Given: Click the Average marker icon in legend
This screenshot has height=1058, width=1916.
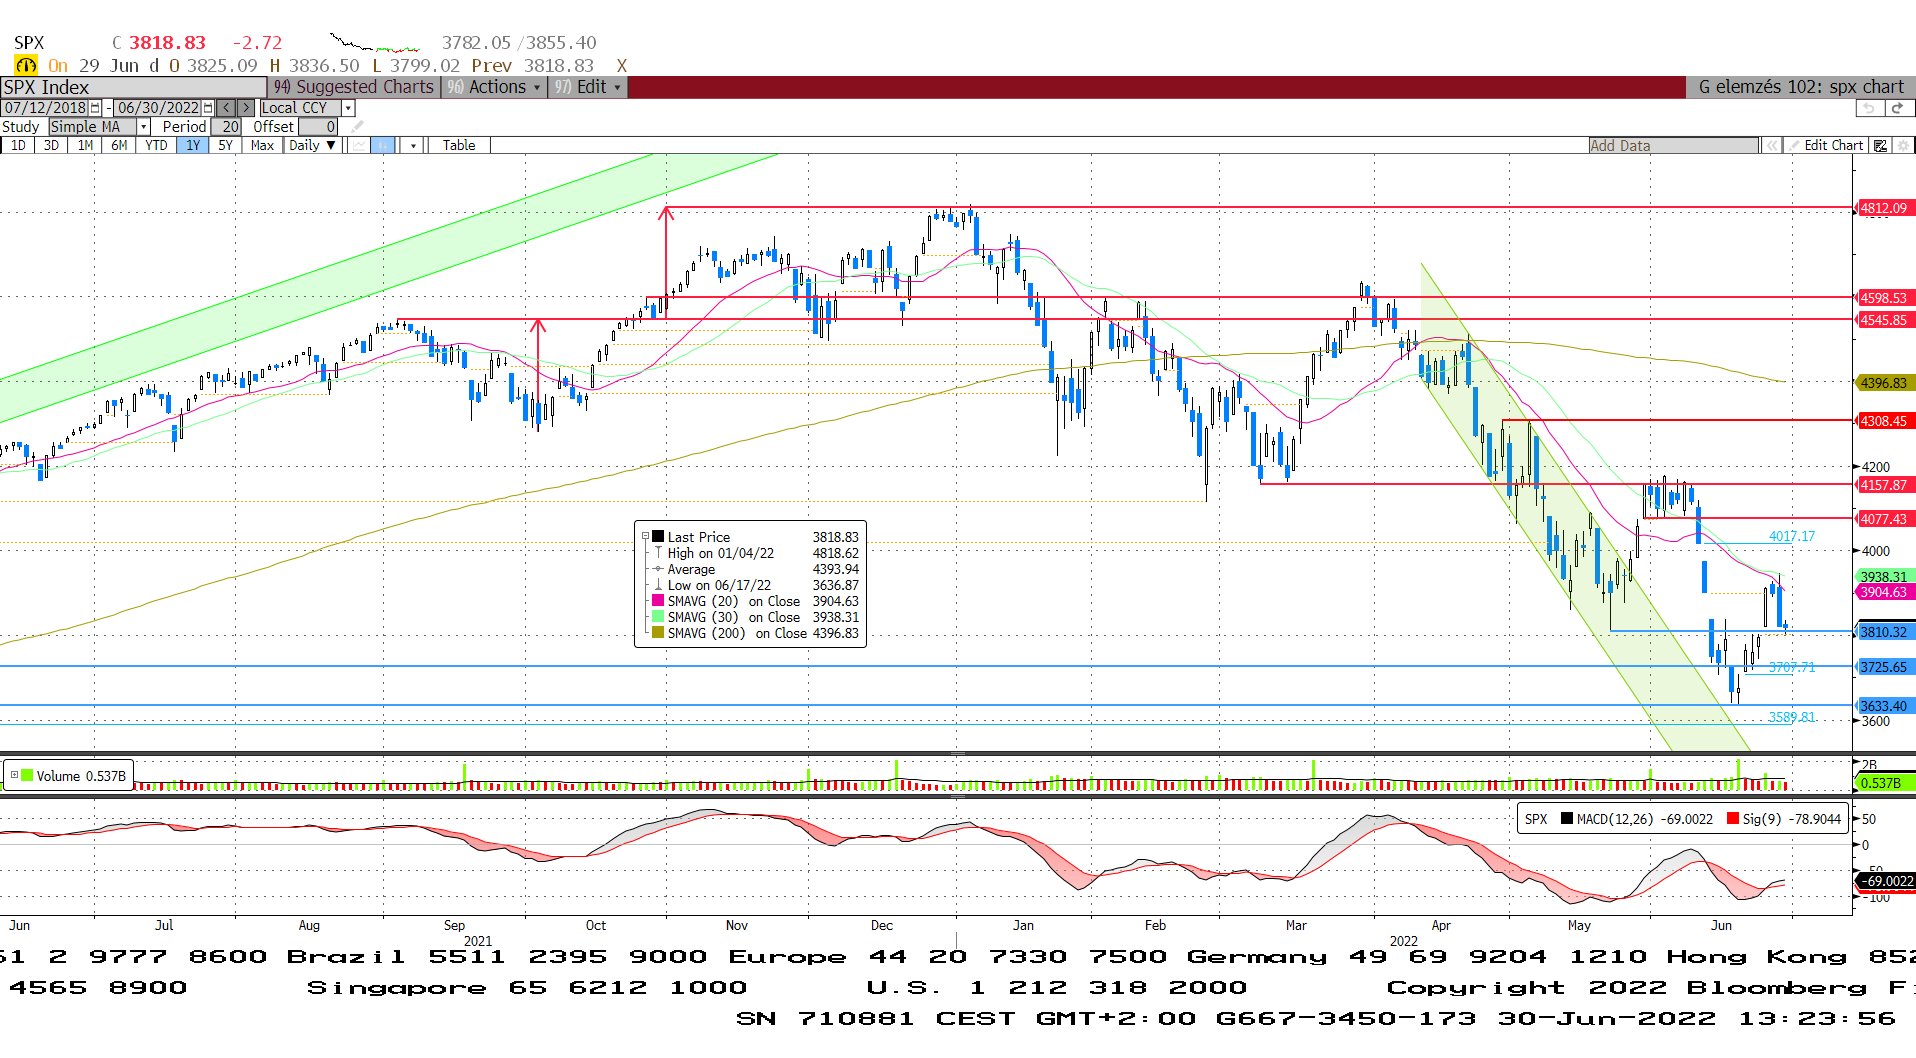Looking at the screenshot, I should click(658, 569).
